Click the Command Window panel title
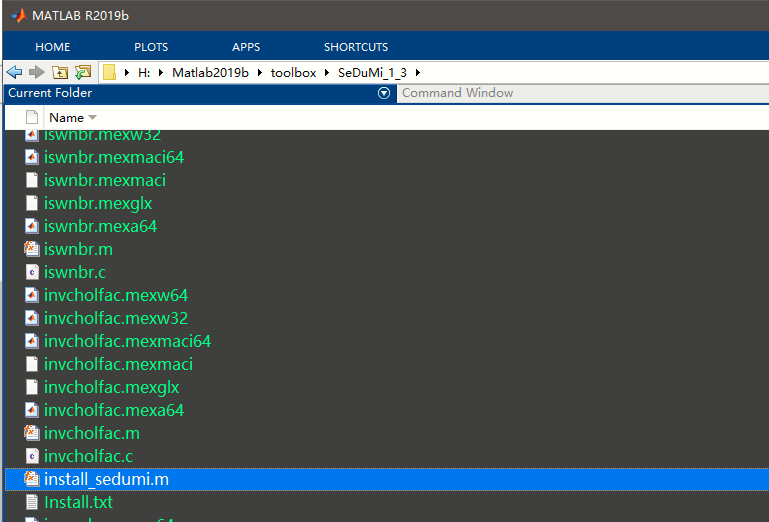769x522 pixels. pyautogui.click(x=458, y=93)
